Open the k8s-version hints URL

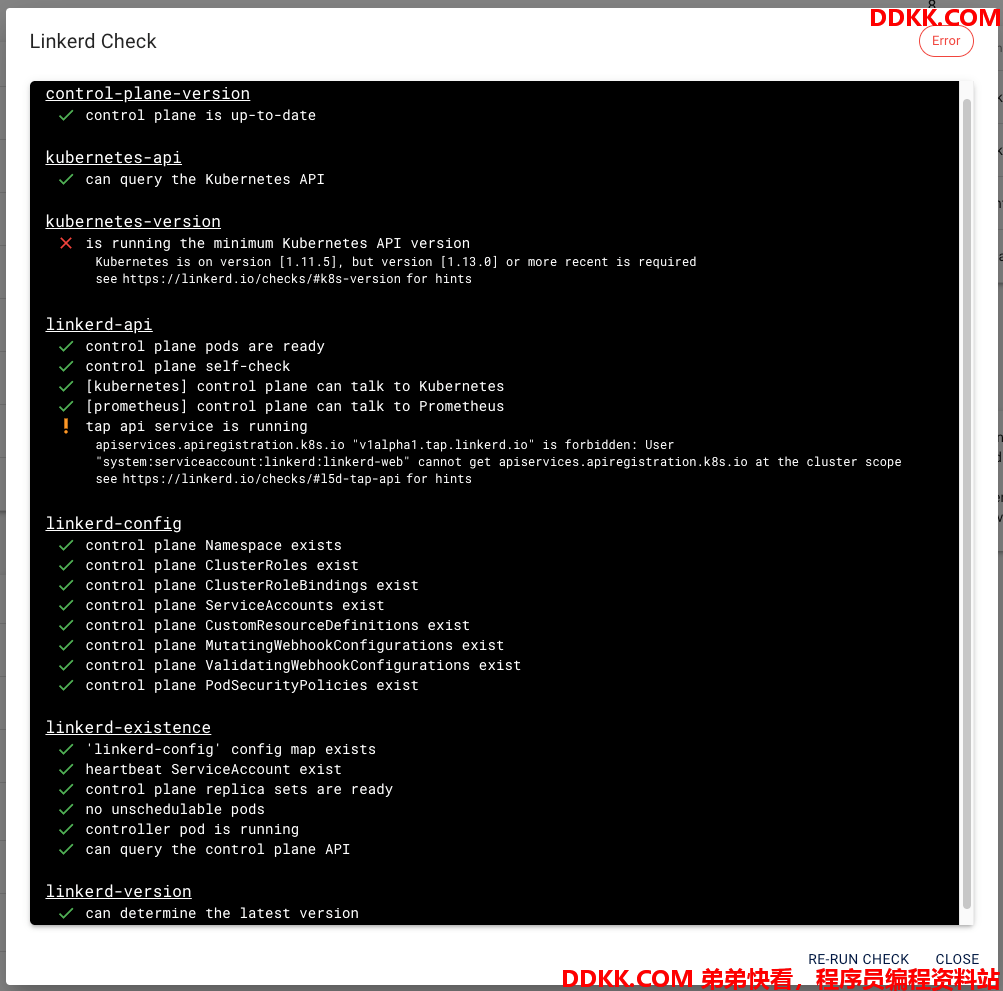pos(261,279)
